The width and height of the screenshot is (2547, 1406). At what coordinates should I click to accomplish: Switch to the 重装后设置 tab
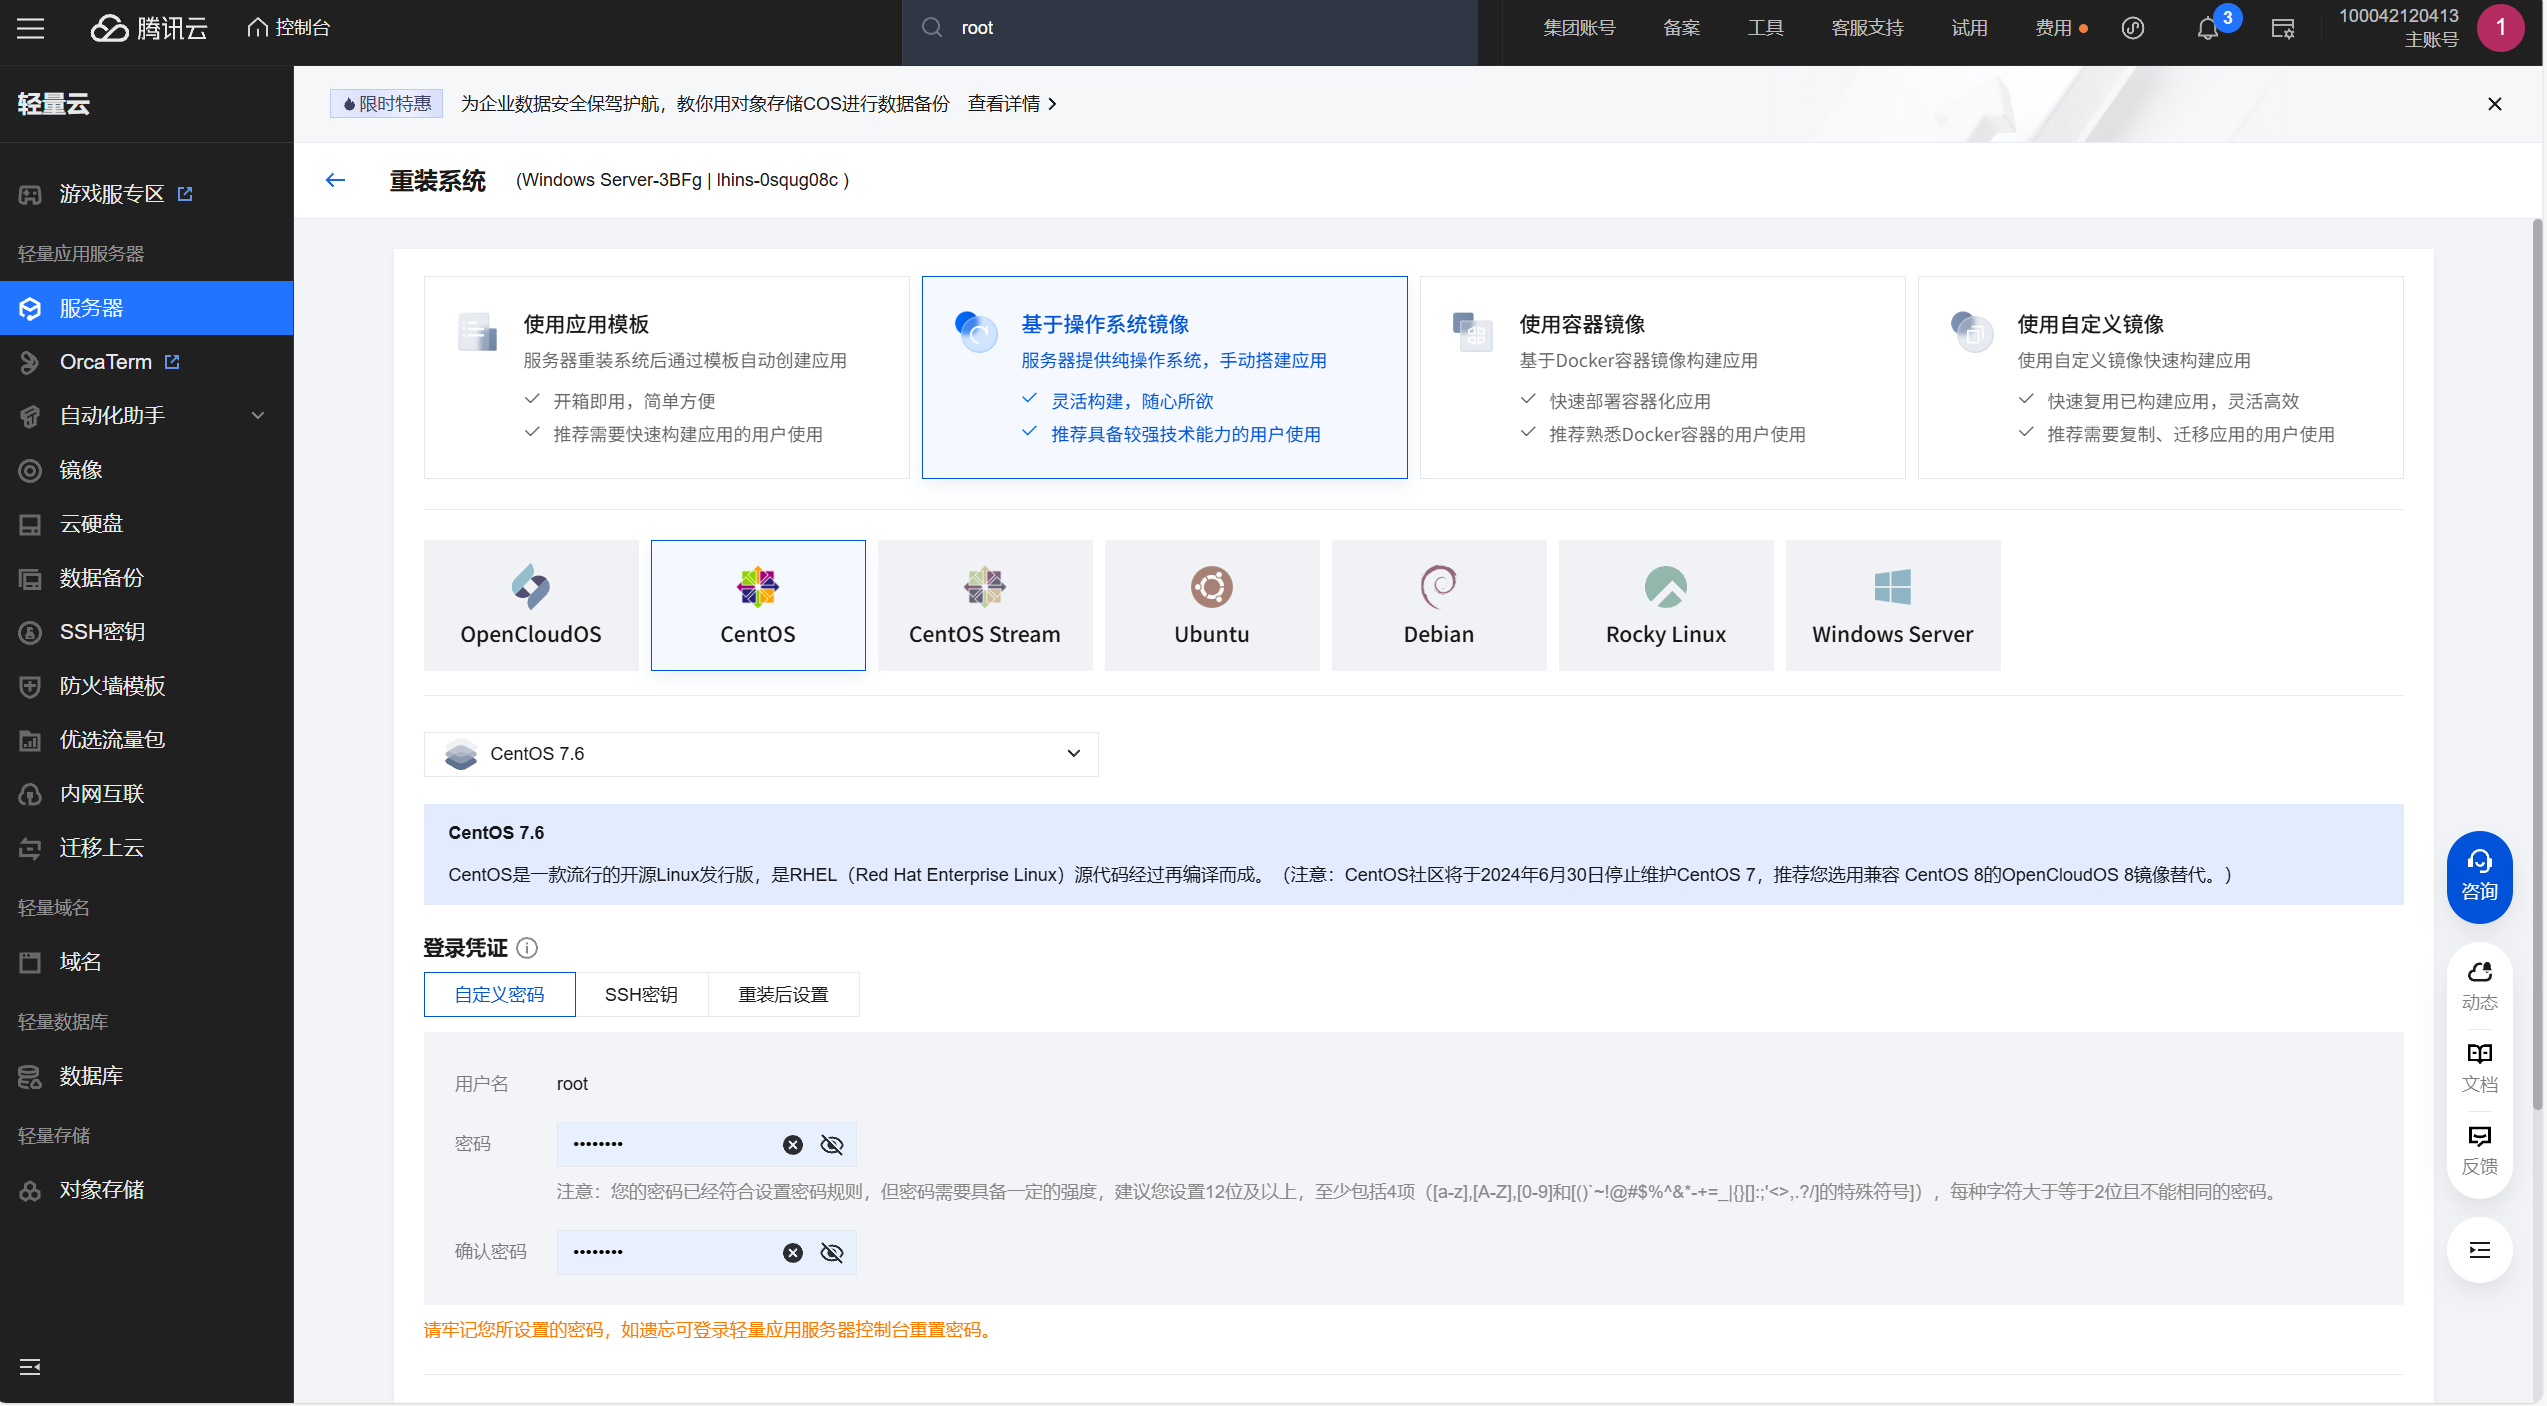click(783, 994)
